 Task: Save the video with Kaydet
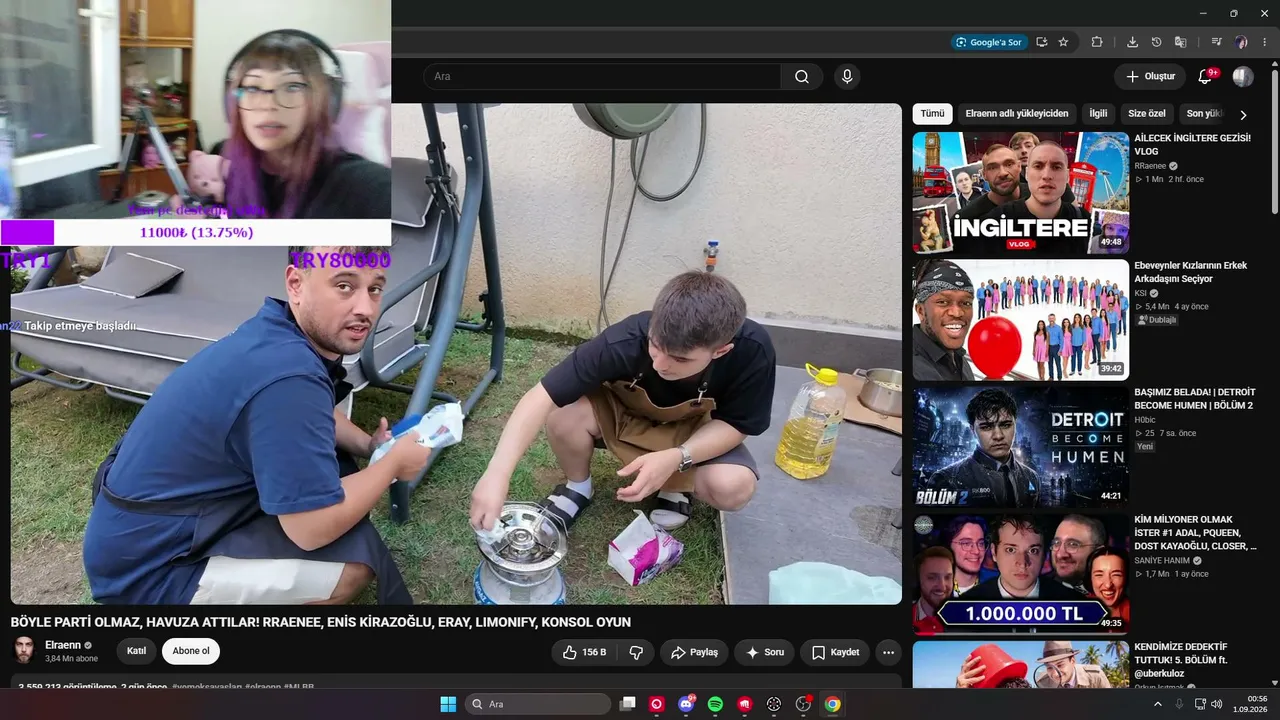(x=835, y=652)
